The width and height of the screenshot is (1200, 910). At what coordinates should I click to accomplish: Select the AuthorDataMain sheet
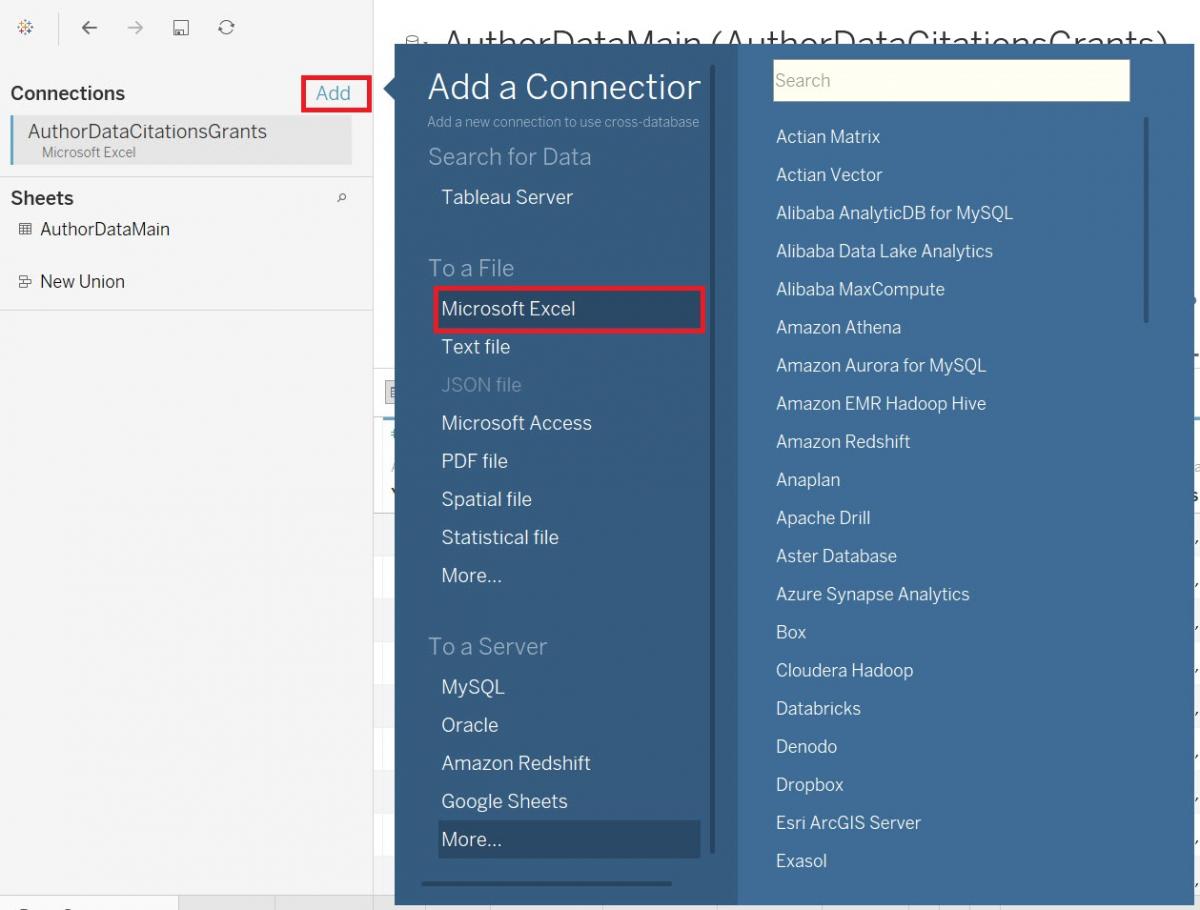tap(105, 229)
